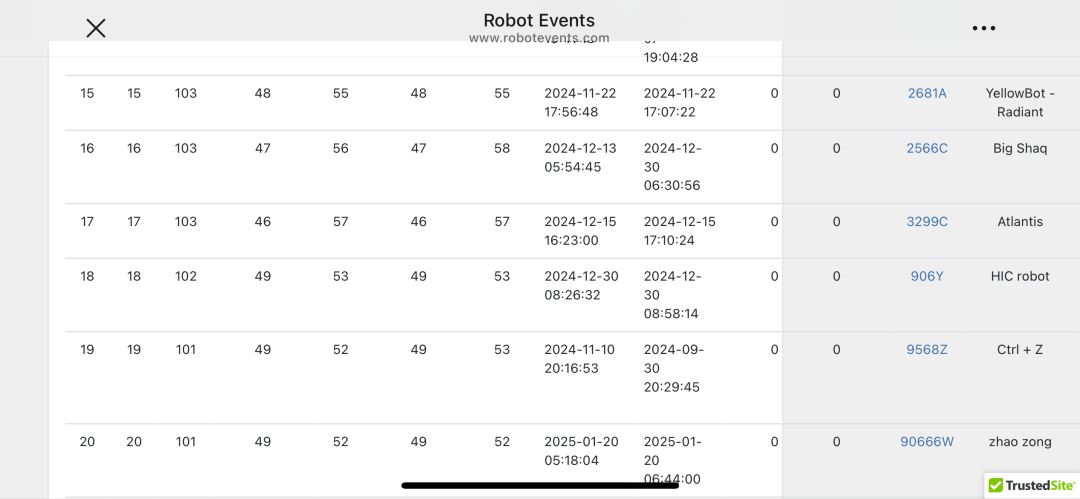Select the Atlantis team name
Viewport: 1080px width, 499px height.
[x=1020, y=221]
